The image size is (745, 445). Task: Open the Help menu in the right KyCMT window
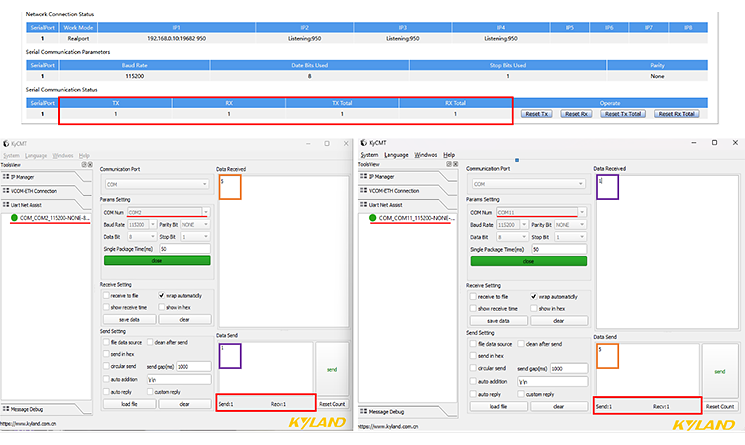[x=449, y=155]
